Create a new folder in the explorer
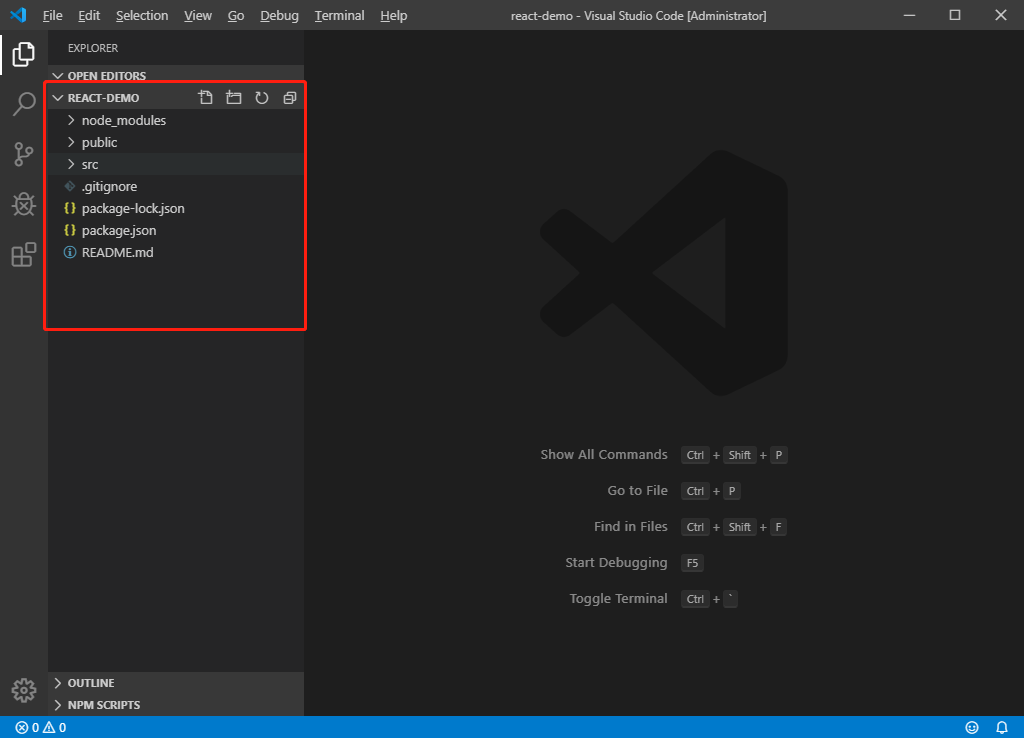1024x738 pixels. click(233, 97)
